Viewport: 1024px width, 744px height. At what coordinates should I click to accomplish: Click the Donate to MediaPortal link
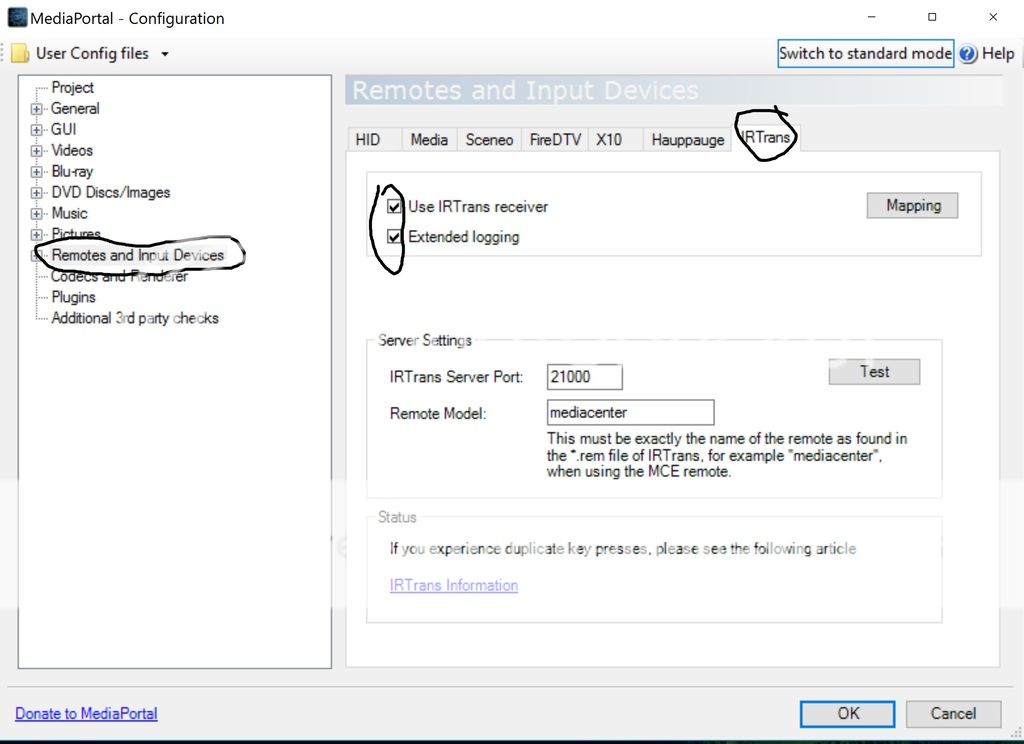[x=86, y=714]
